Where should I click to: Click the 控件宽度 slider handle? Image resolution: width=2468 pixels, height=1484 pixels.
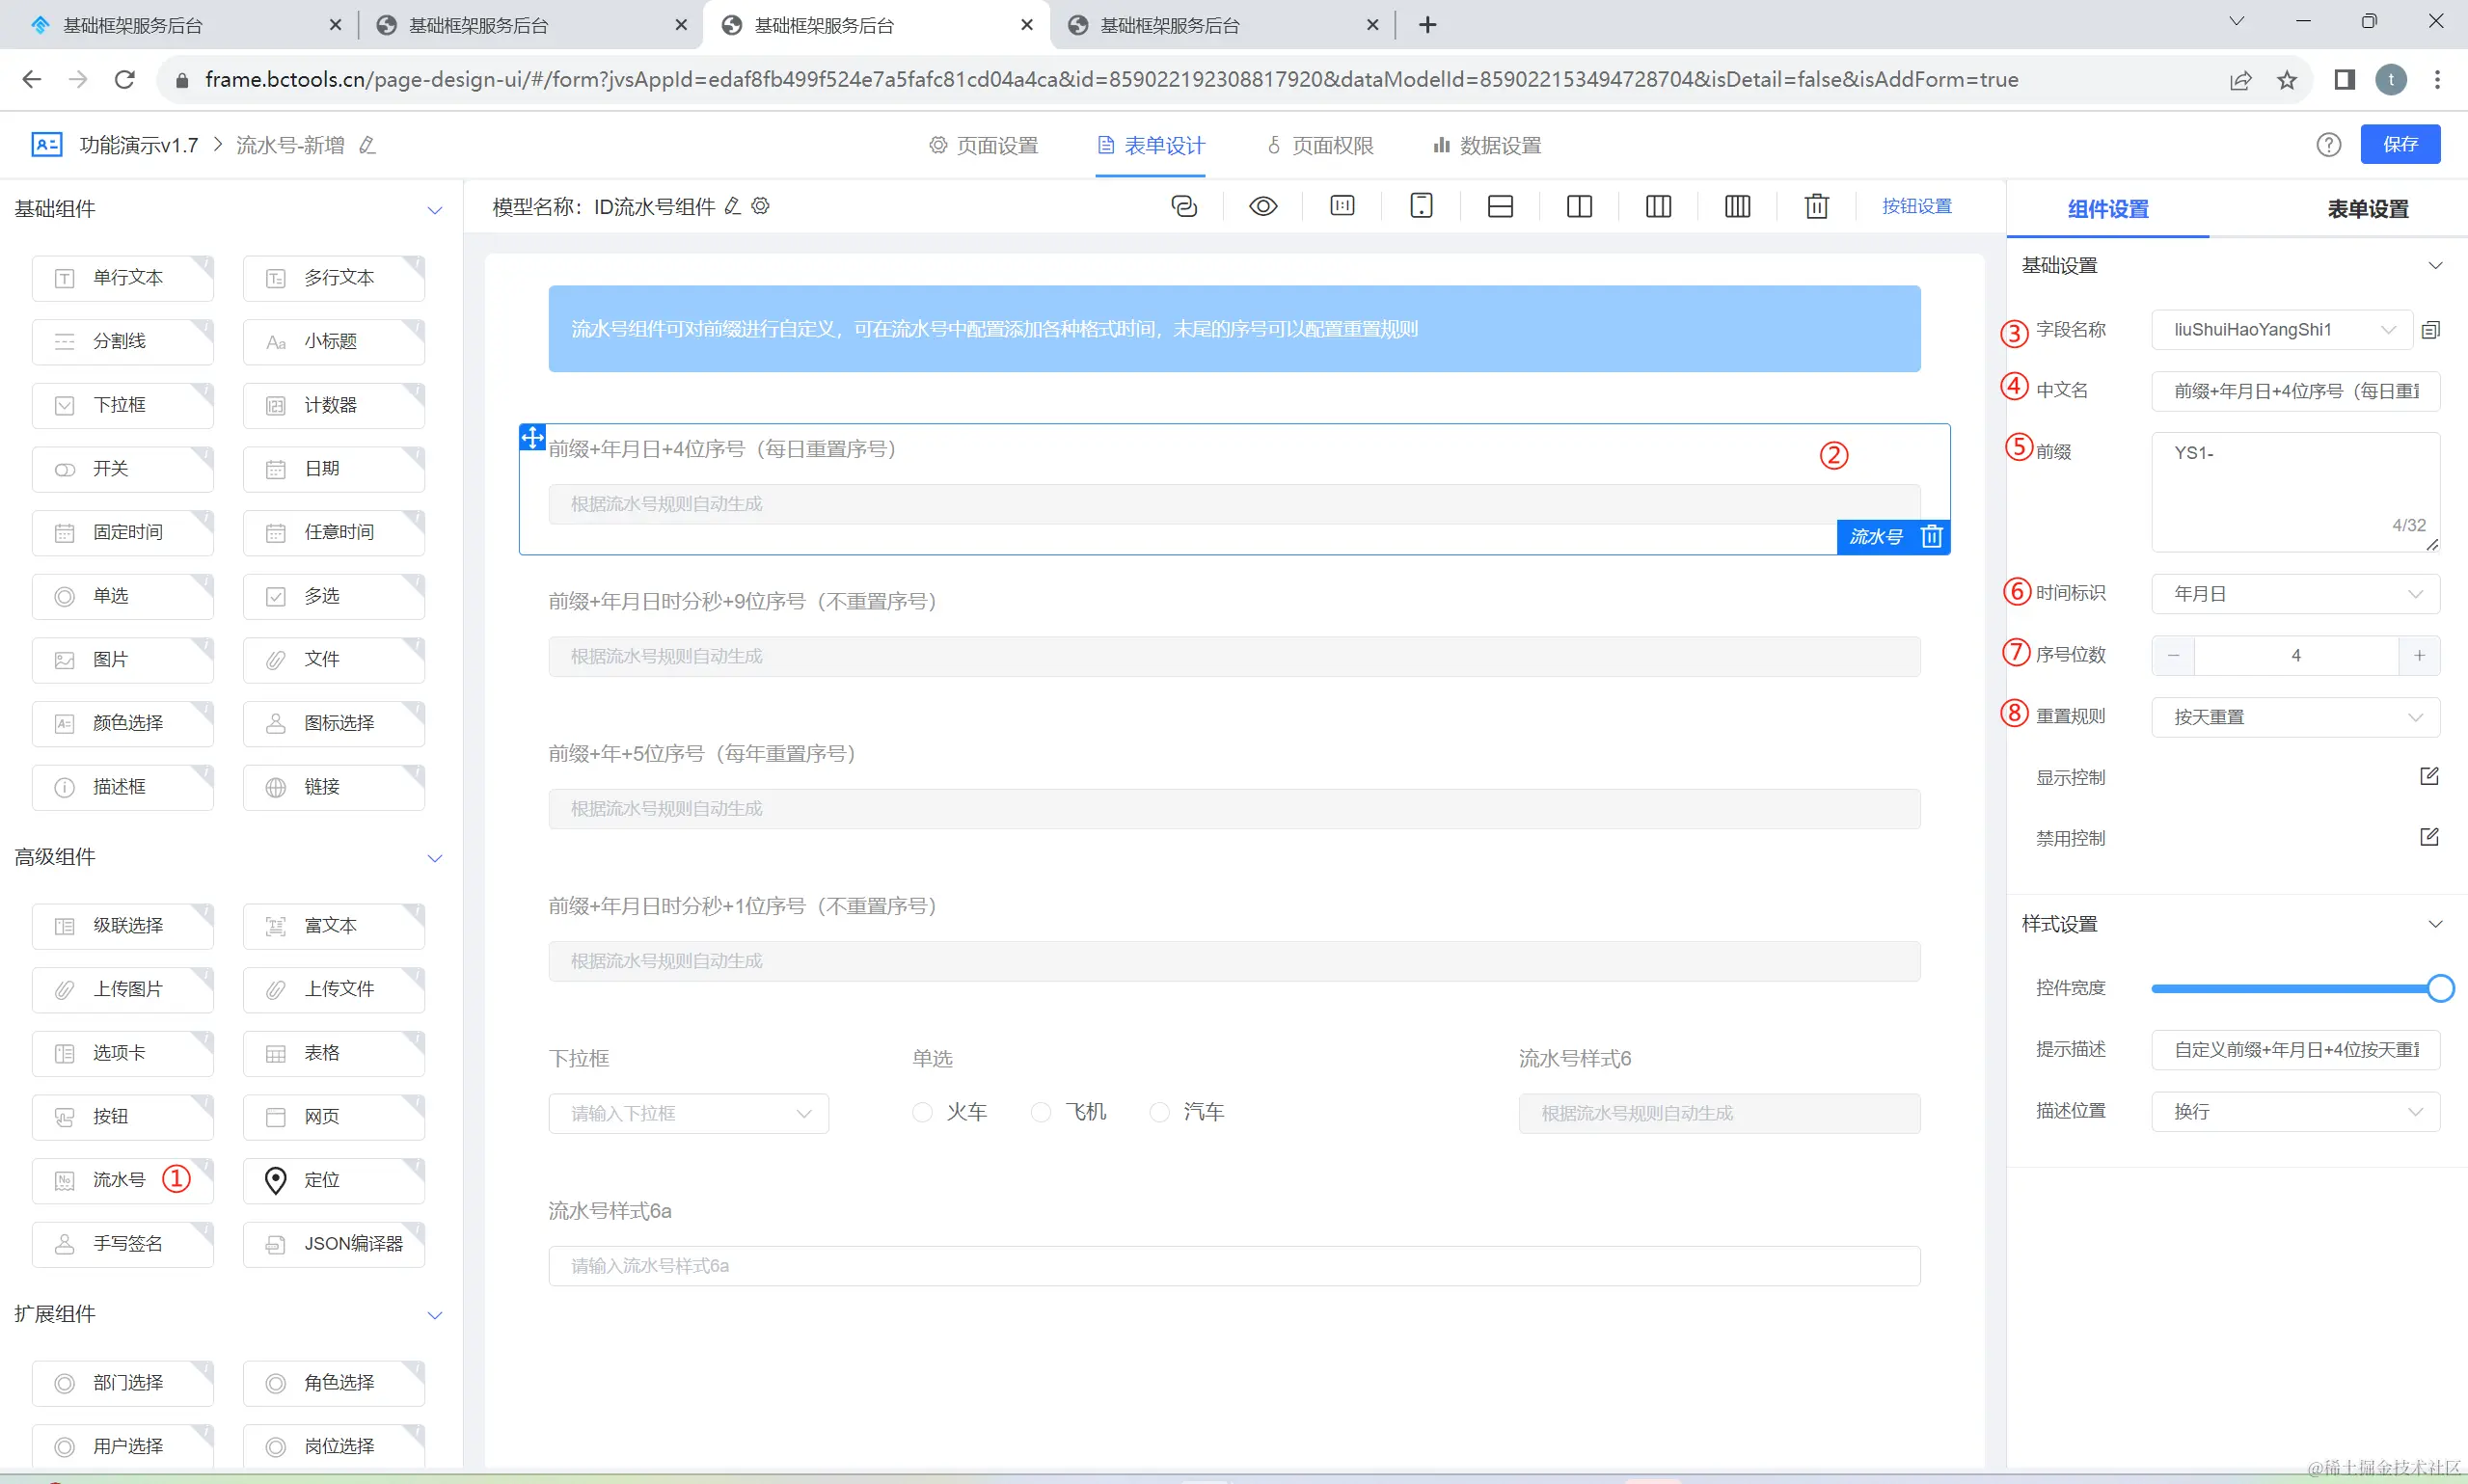point(2440,988)
